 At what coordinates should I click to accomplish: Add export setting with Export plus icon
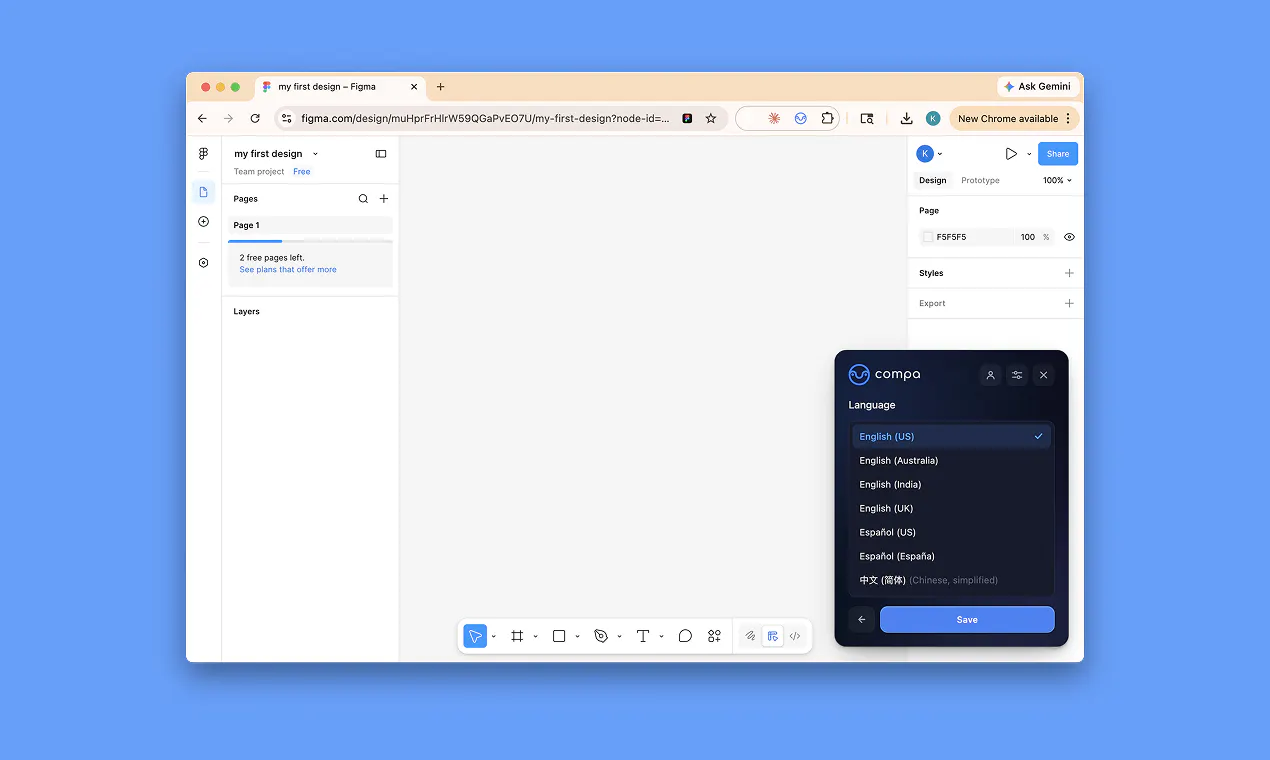pyautogui.click(x=1069, y=303)
